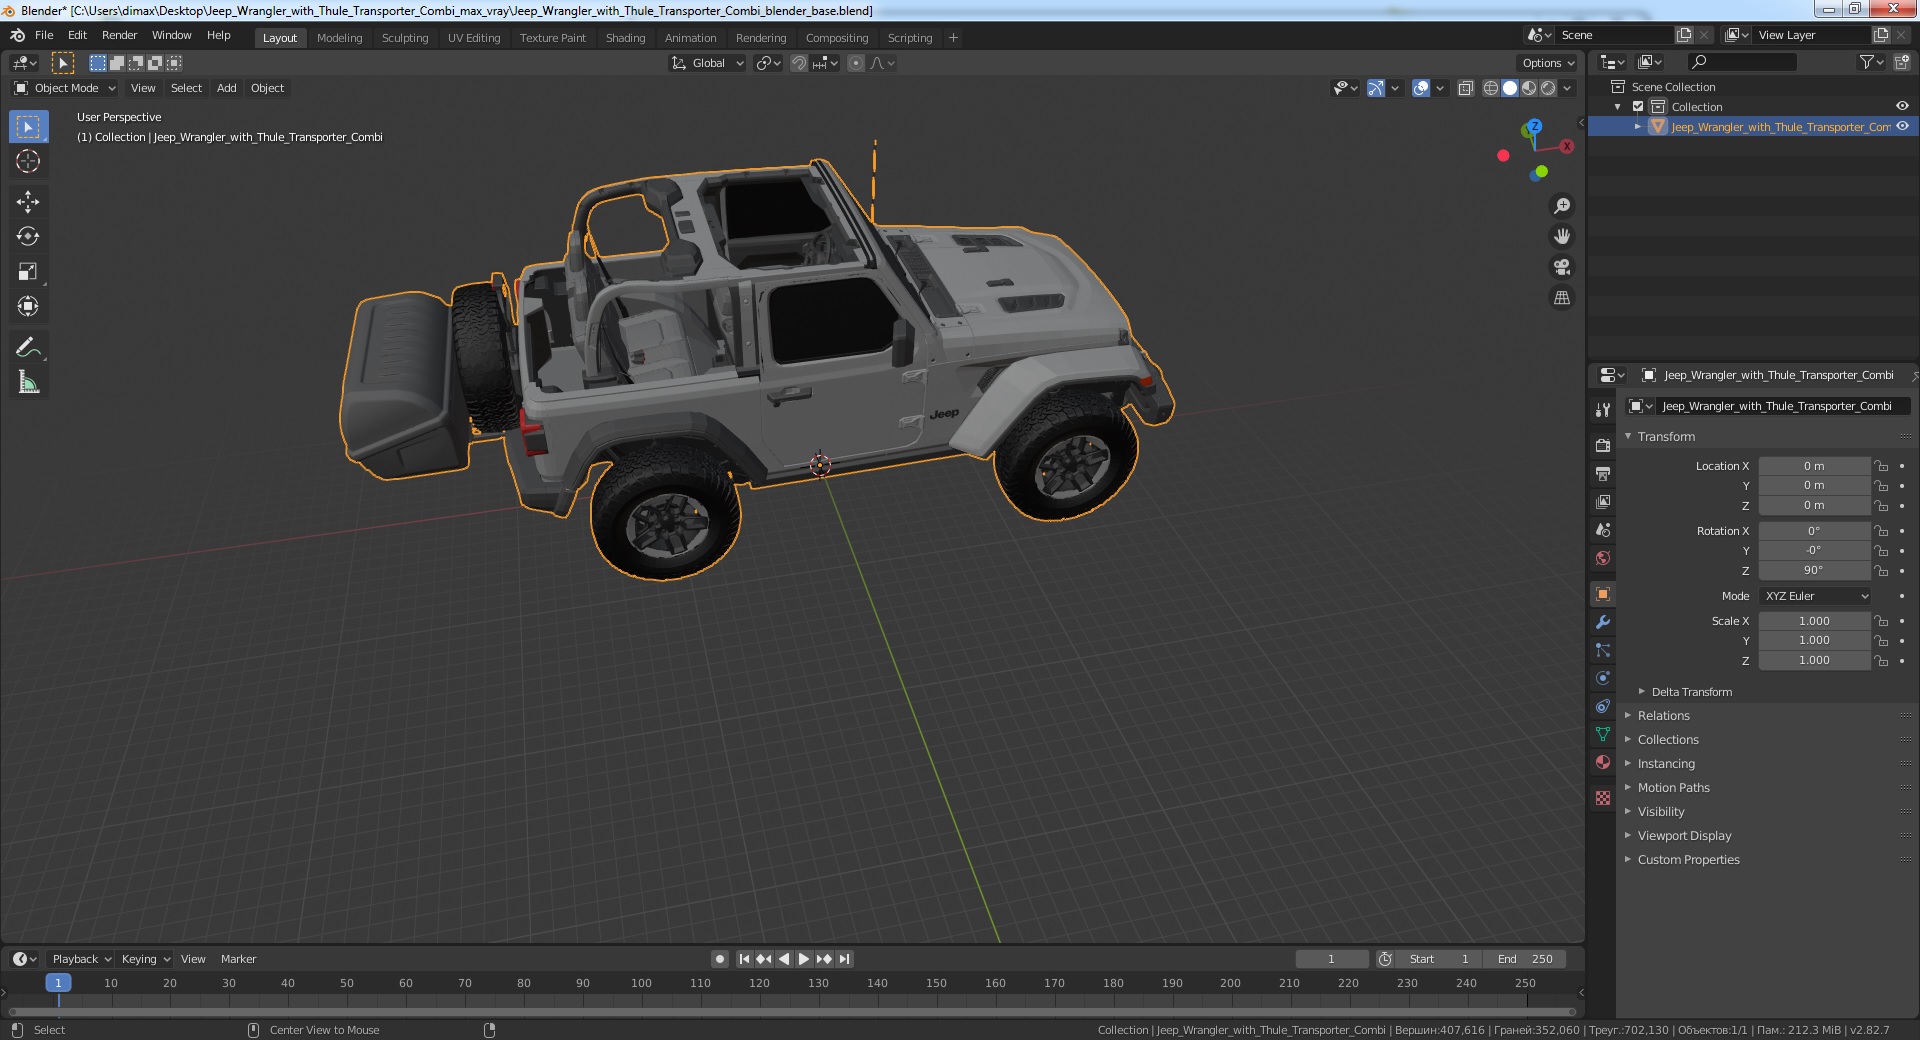Viewport: 1920px width, 1040px height.
Task: Open the File menu
Action: point(44,35)
